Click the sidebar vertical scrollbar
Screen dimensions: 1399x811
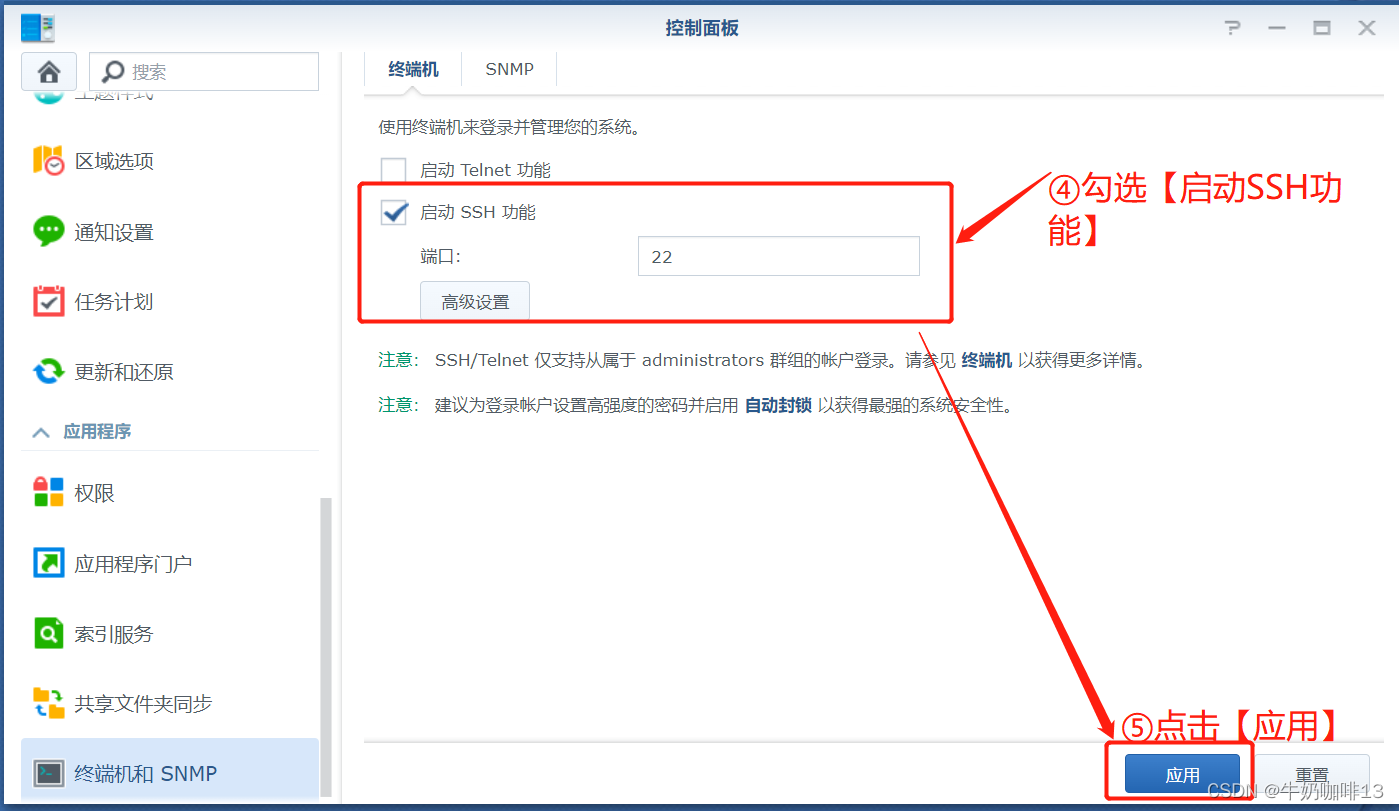coord(325,650)
